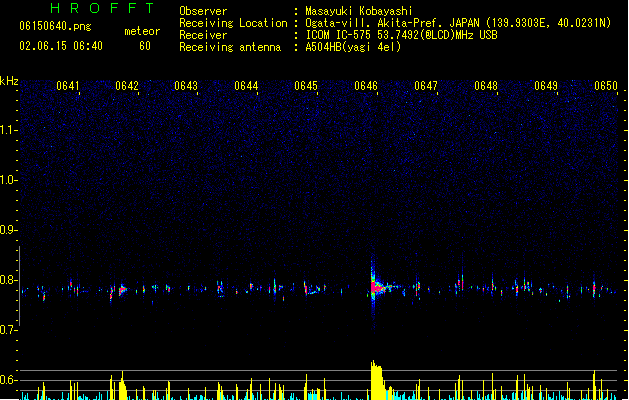Click the 0644 time marker
This screenshot has height=400, width=629.
[246, 86]
